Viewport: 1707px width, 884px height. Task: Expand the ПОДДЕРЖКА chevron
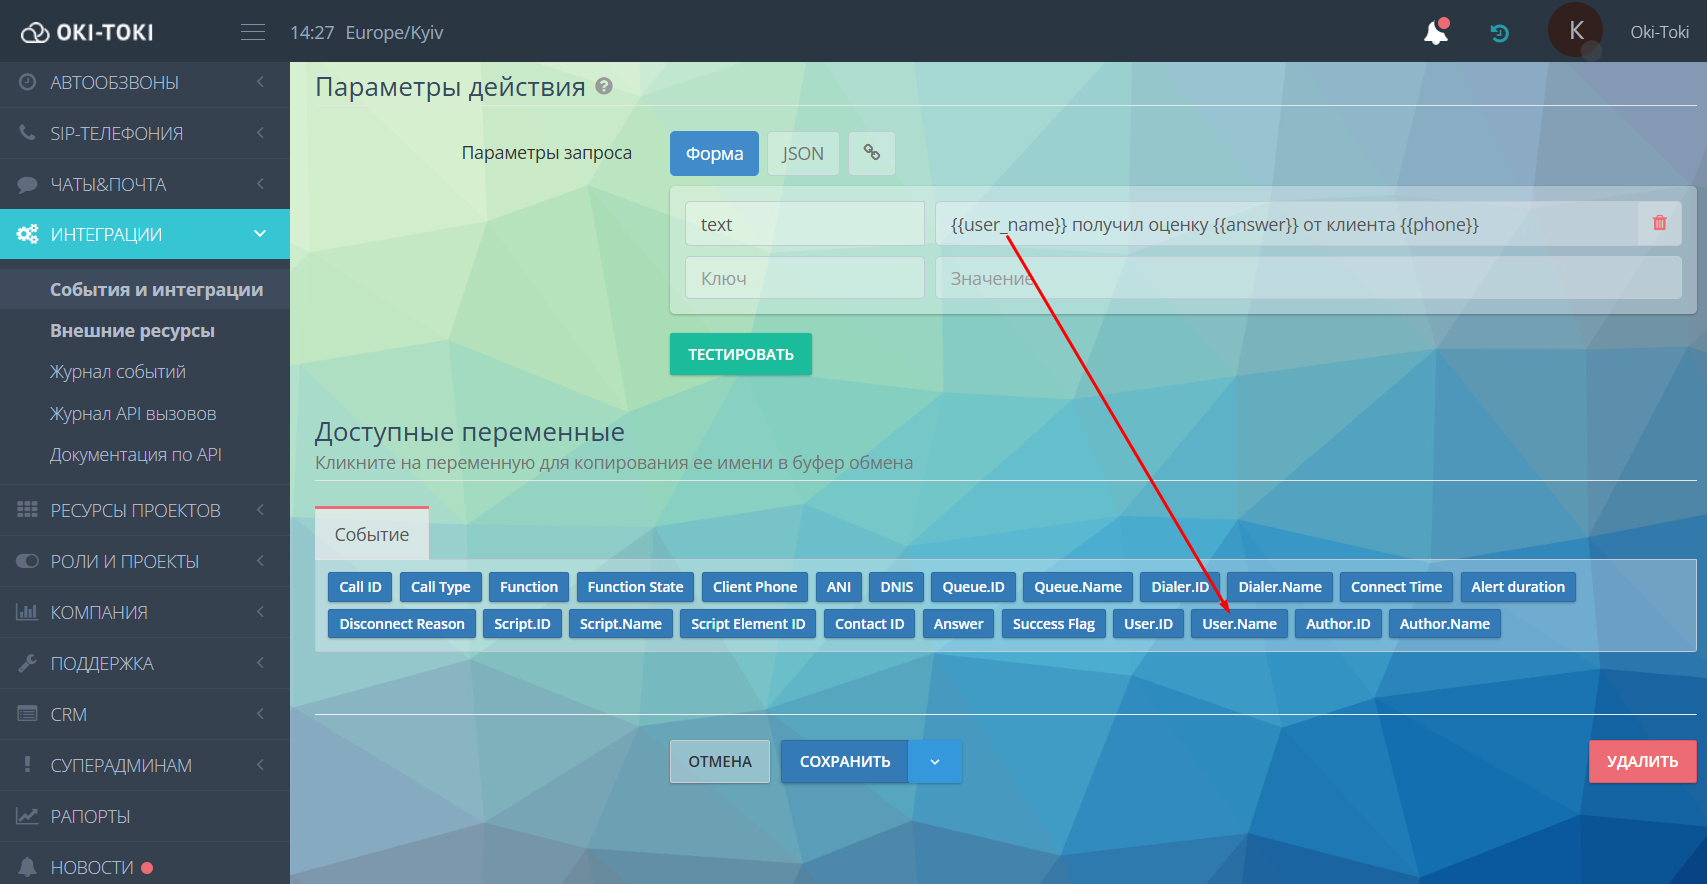pos(260,663)
